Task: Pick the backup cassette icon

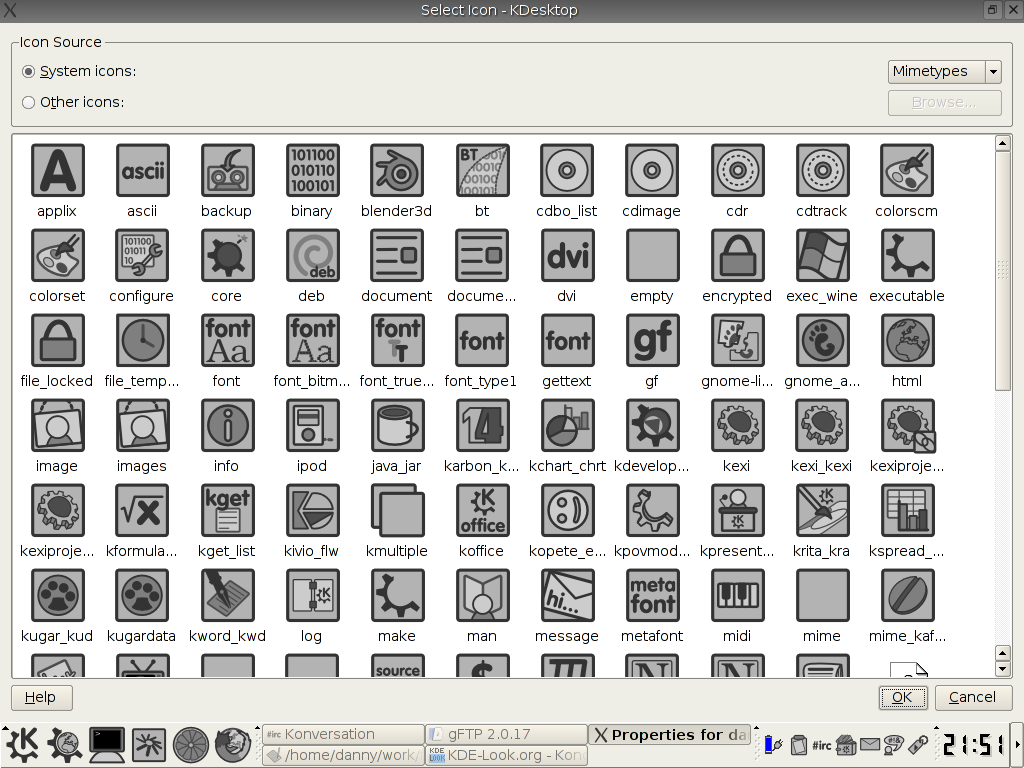Action: [227, 170]
